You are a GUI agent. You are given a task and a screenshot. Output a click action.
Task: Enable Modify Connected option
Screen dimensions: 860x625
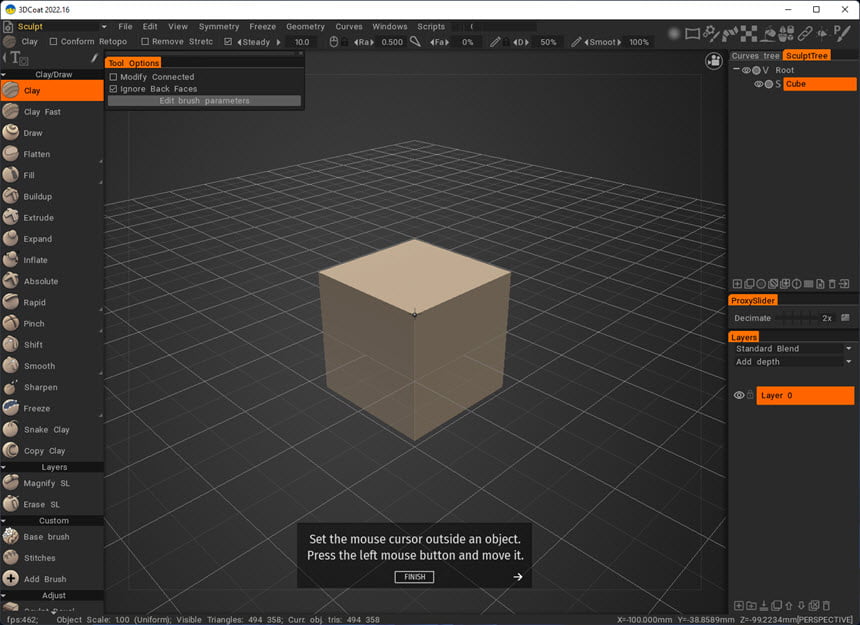114,77
